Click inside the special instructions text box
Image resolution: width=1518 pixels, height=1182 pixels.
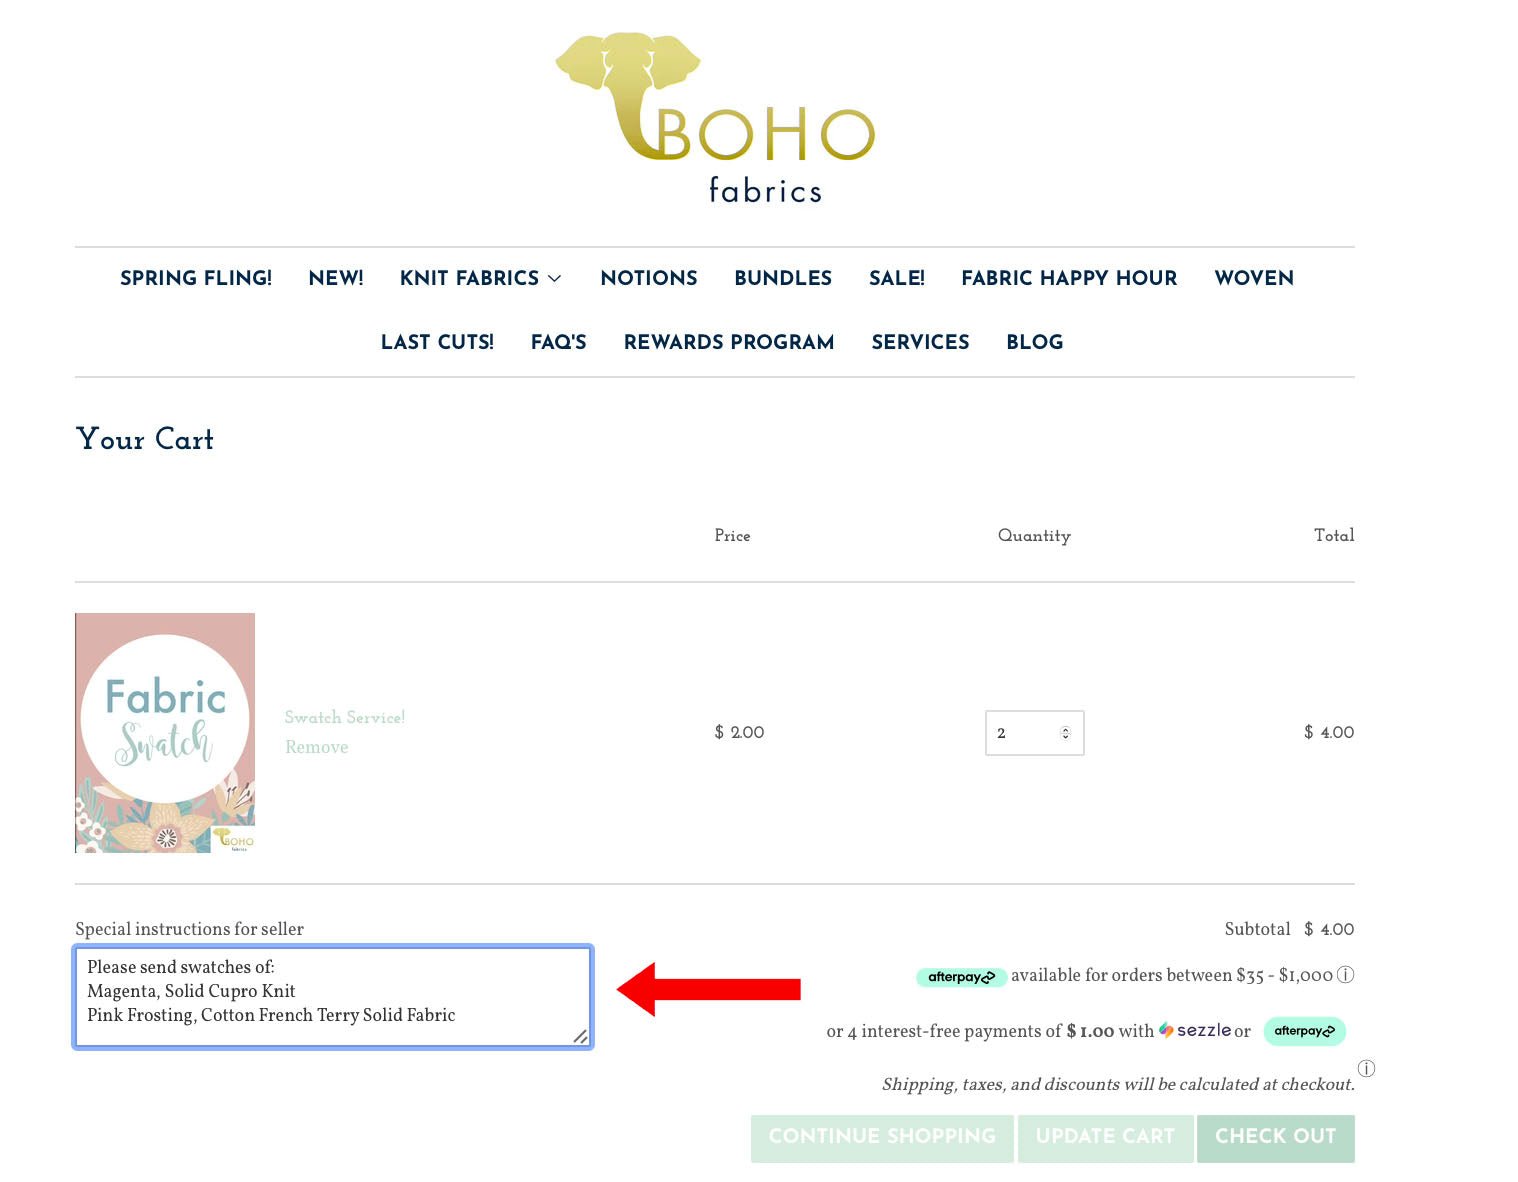333,996
